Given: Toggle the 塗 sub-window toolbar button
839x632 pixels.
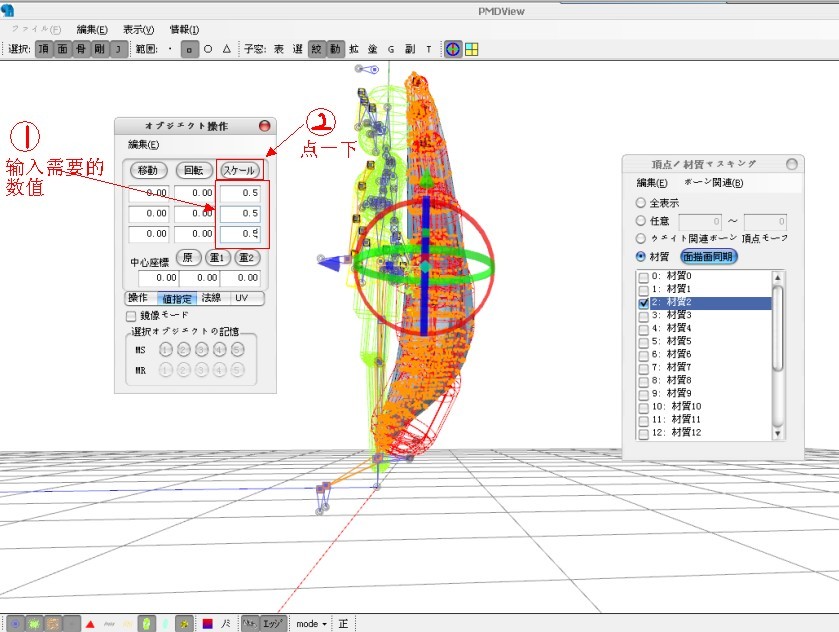Looking at the screenshot, I should [x=372, y=49].
